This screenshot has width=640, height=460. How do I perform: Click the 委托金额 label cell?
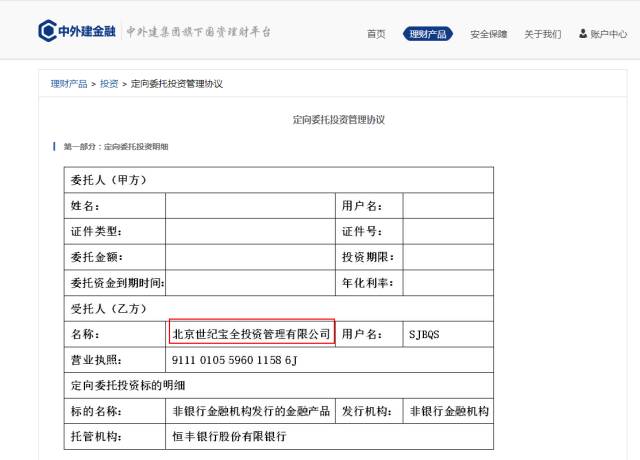point(115,257)
